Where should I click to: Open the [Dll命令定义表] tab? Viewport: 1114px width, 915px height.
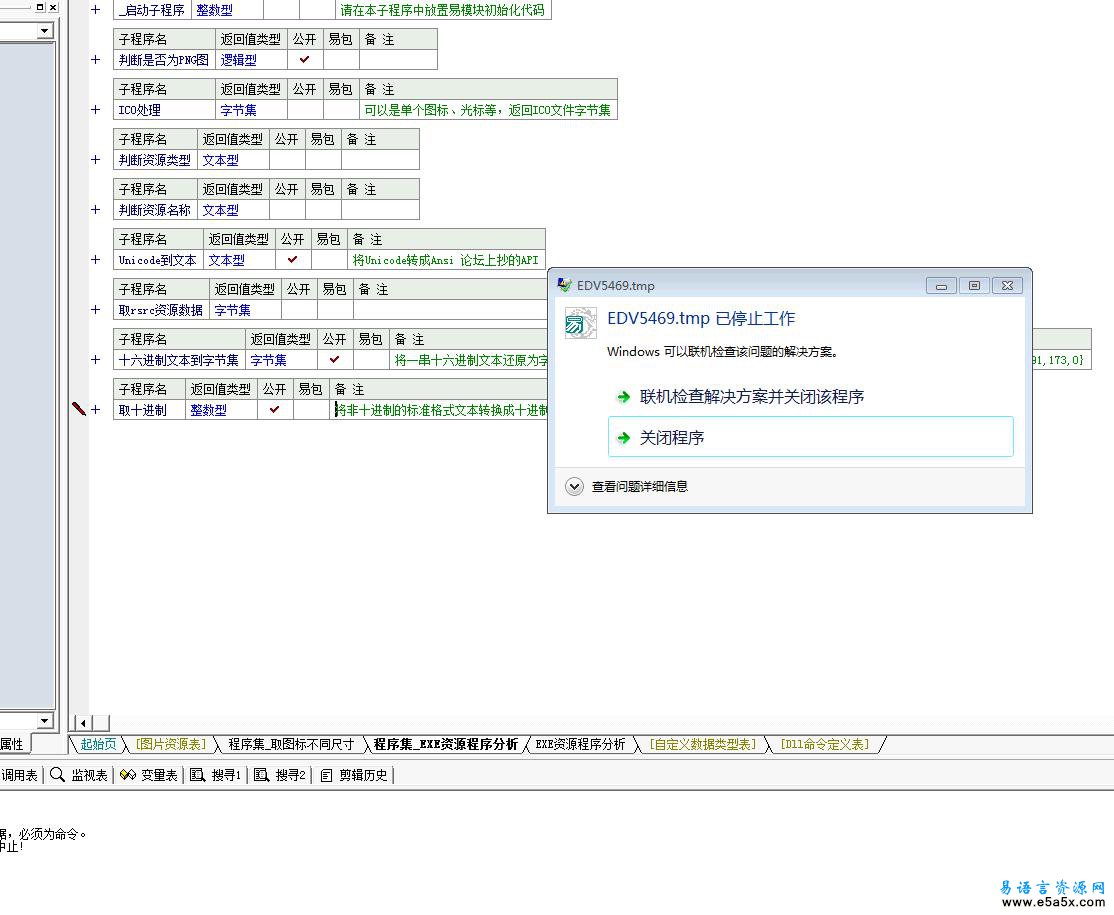click(824, 744)
